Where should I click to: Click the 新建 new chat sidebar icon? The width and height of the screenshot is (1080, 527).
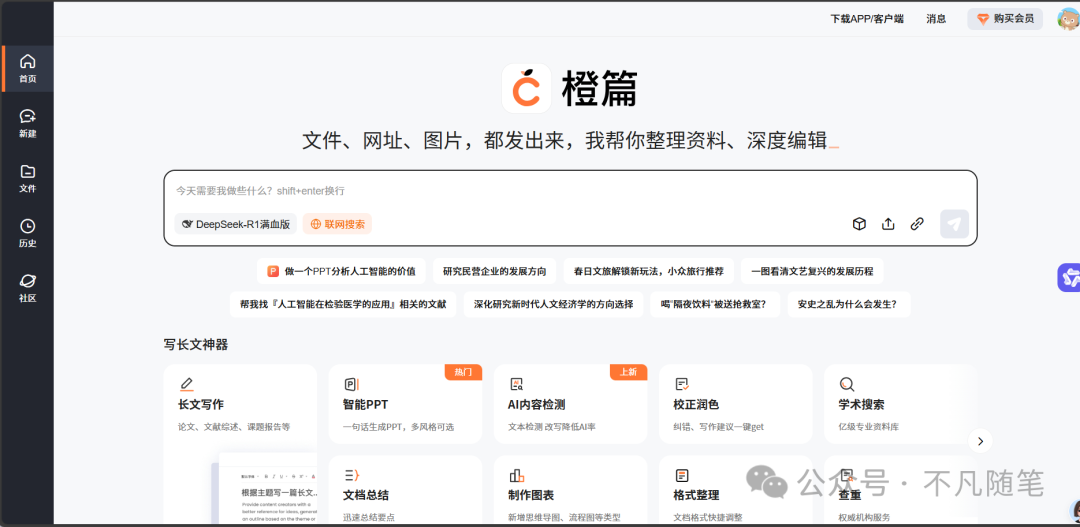tap(28, 116)
